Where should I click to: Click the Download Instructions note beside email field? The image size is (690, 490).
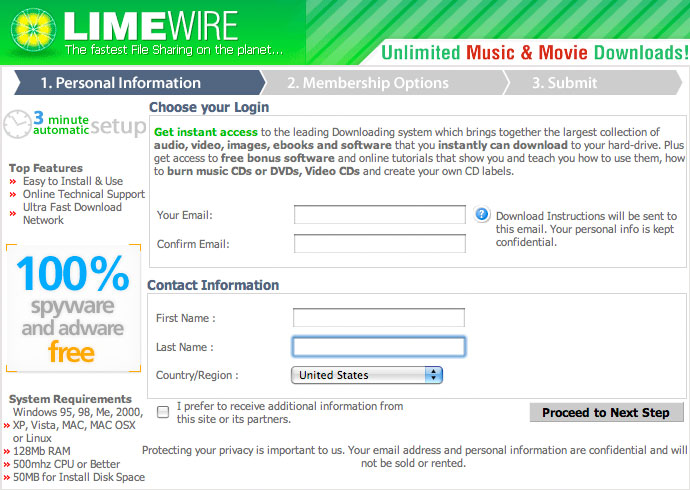tap(586, 229)
